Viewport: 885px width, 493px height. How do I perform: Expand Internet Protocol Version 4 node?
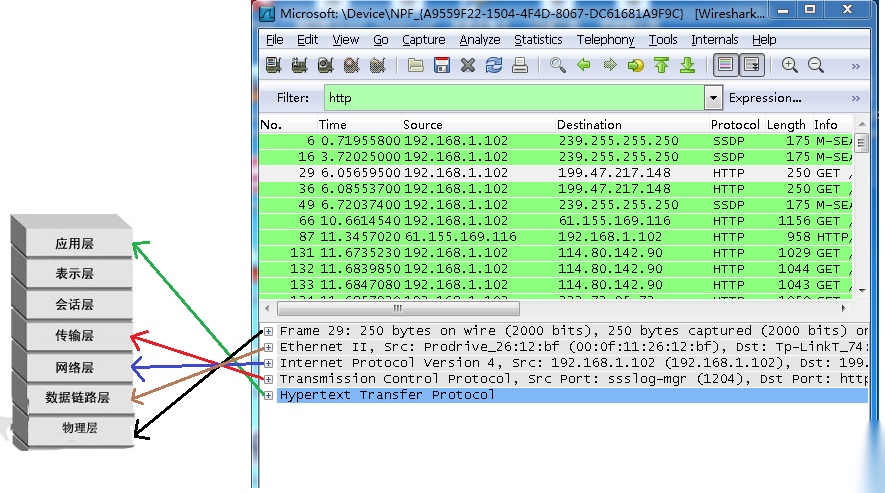click(x=269, y=363)
